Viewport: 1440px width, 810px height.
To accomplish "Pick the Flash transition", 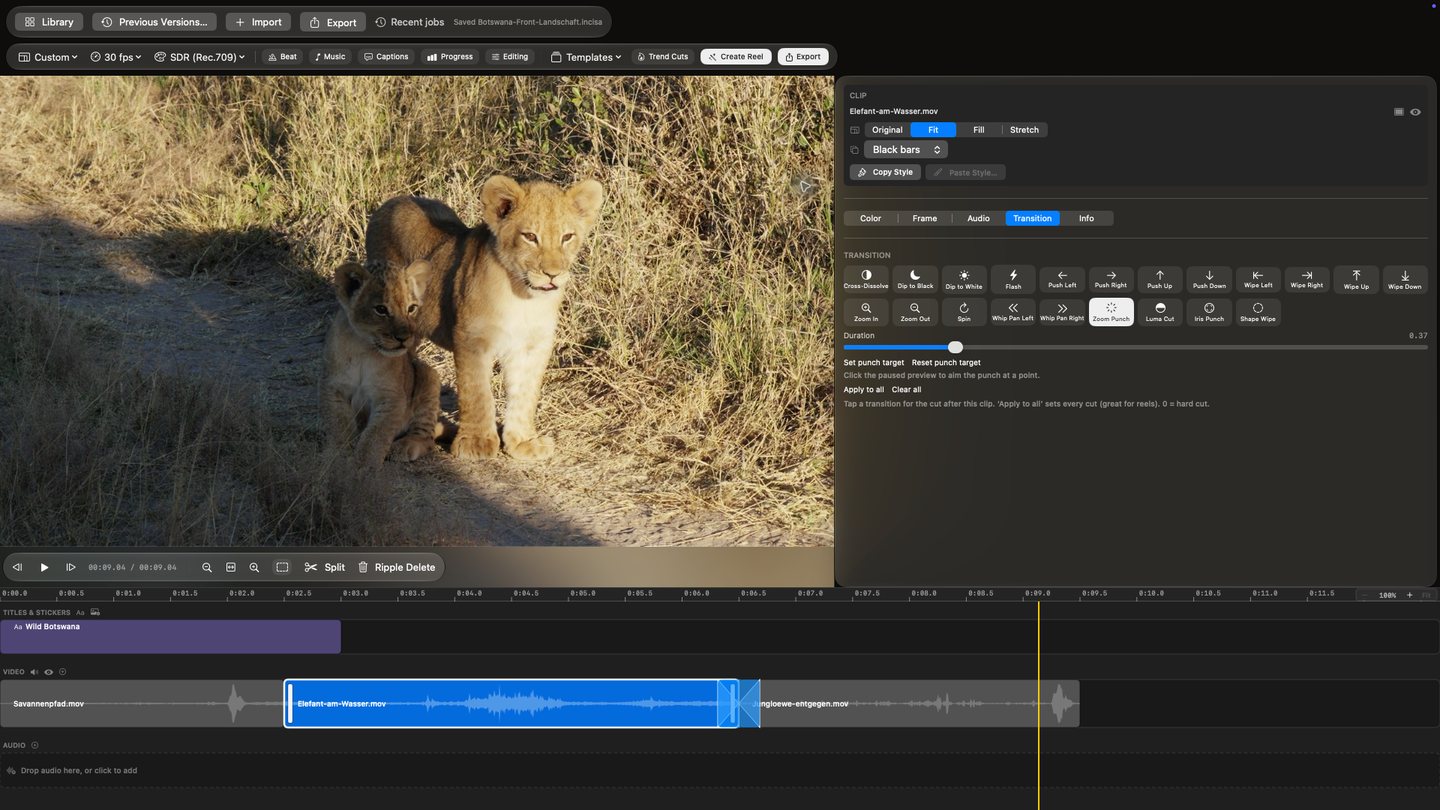I will pyautogui.click(x=1013, y=279).
